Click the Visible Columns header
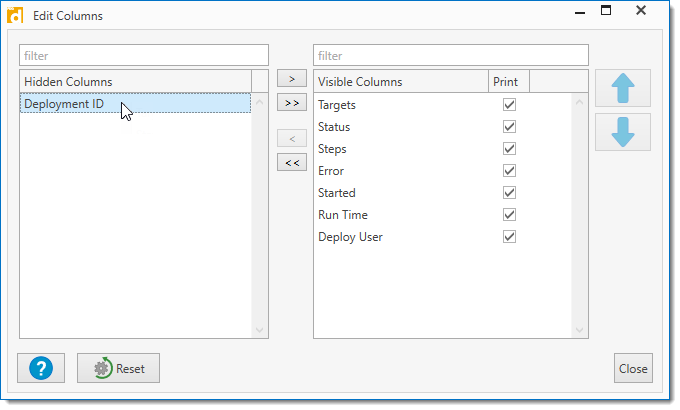This screenshot has width=680, height=410. tap(401, 81)
